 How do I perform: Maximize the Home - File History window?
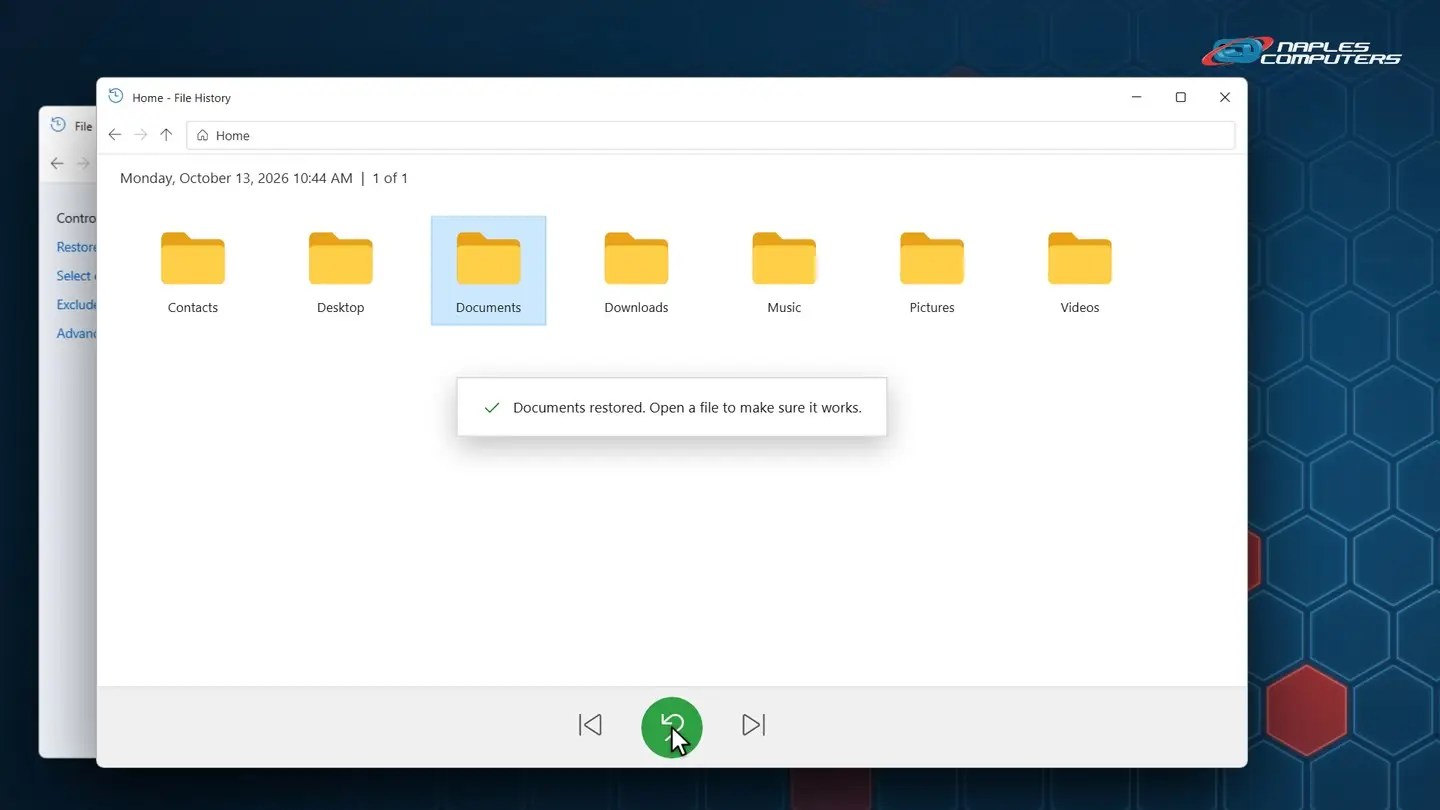[x=1181, y=97]
